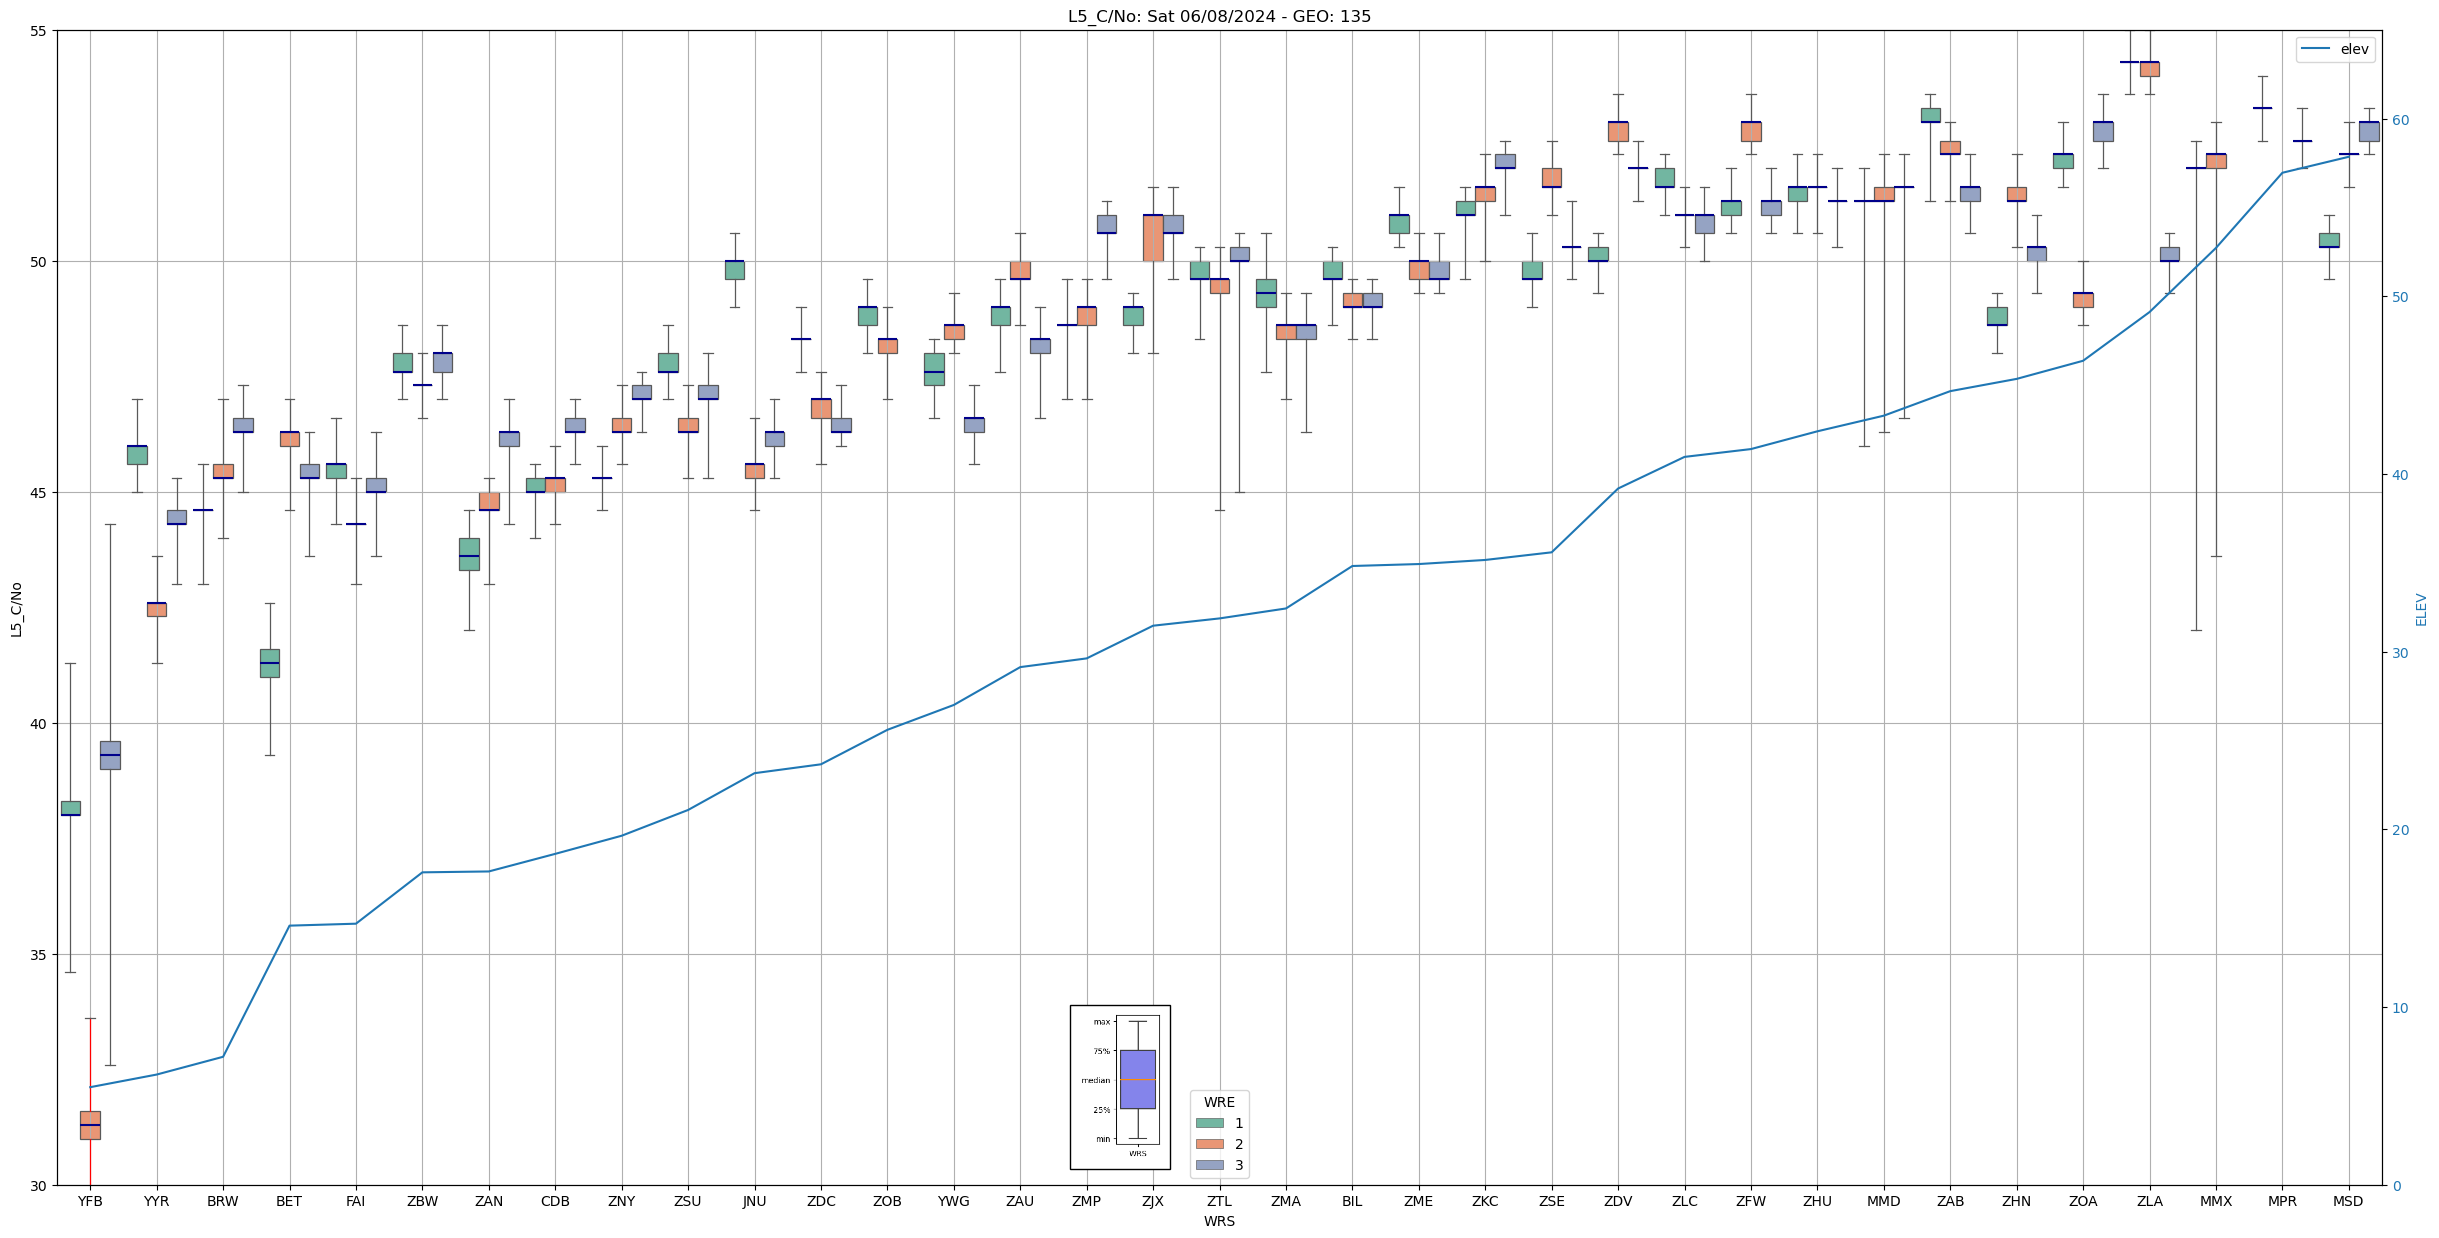Click the blue-gray WRE 3 legend swatch

(1209, 1165)
